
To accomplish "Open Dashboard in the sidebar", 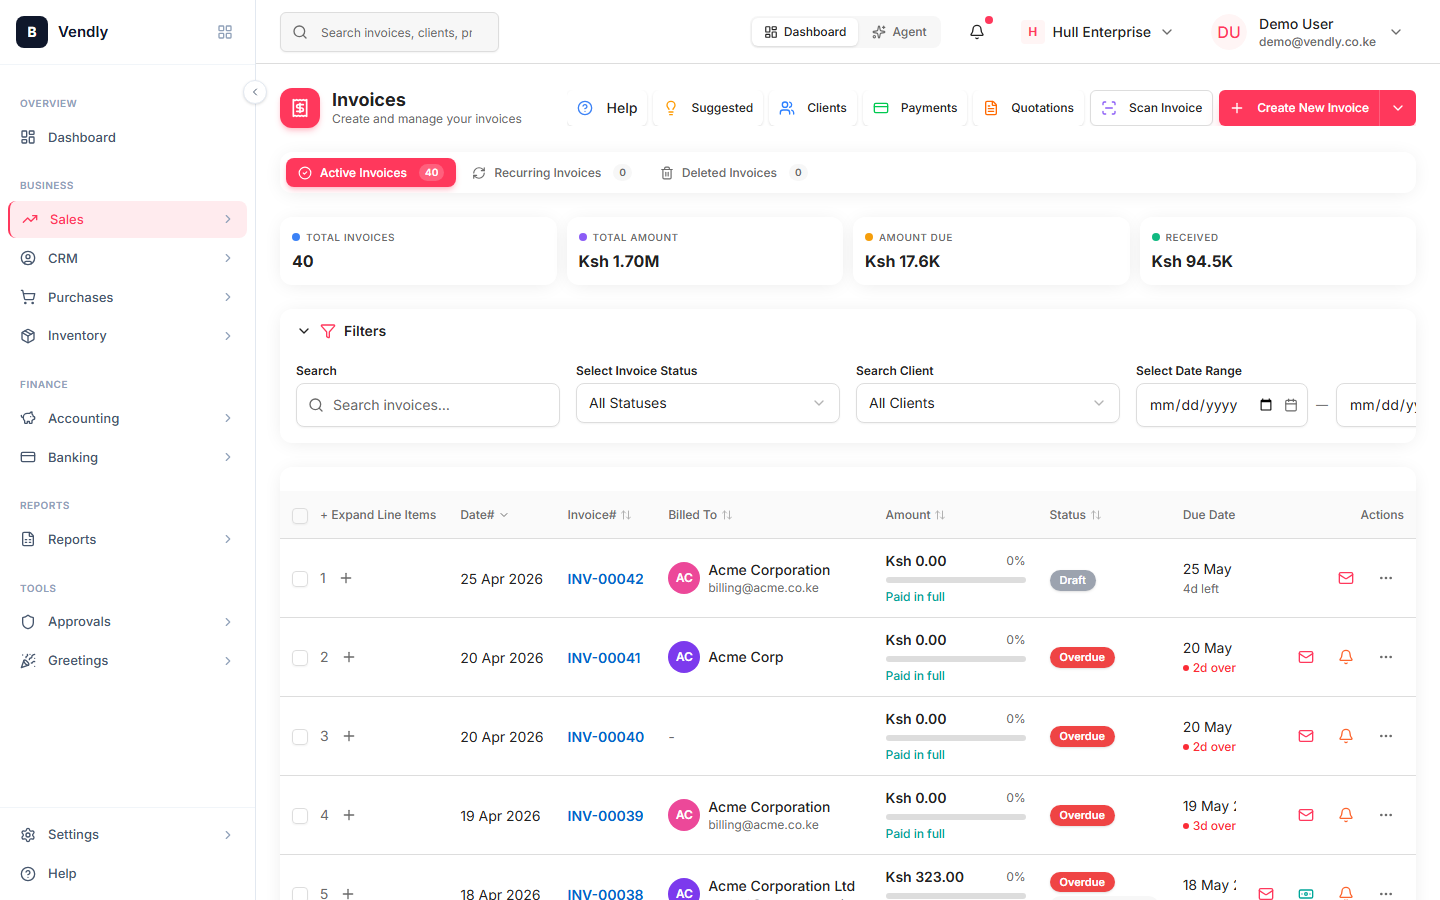I will pos(127,137).
